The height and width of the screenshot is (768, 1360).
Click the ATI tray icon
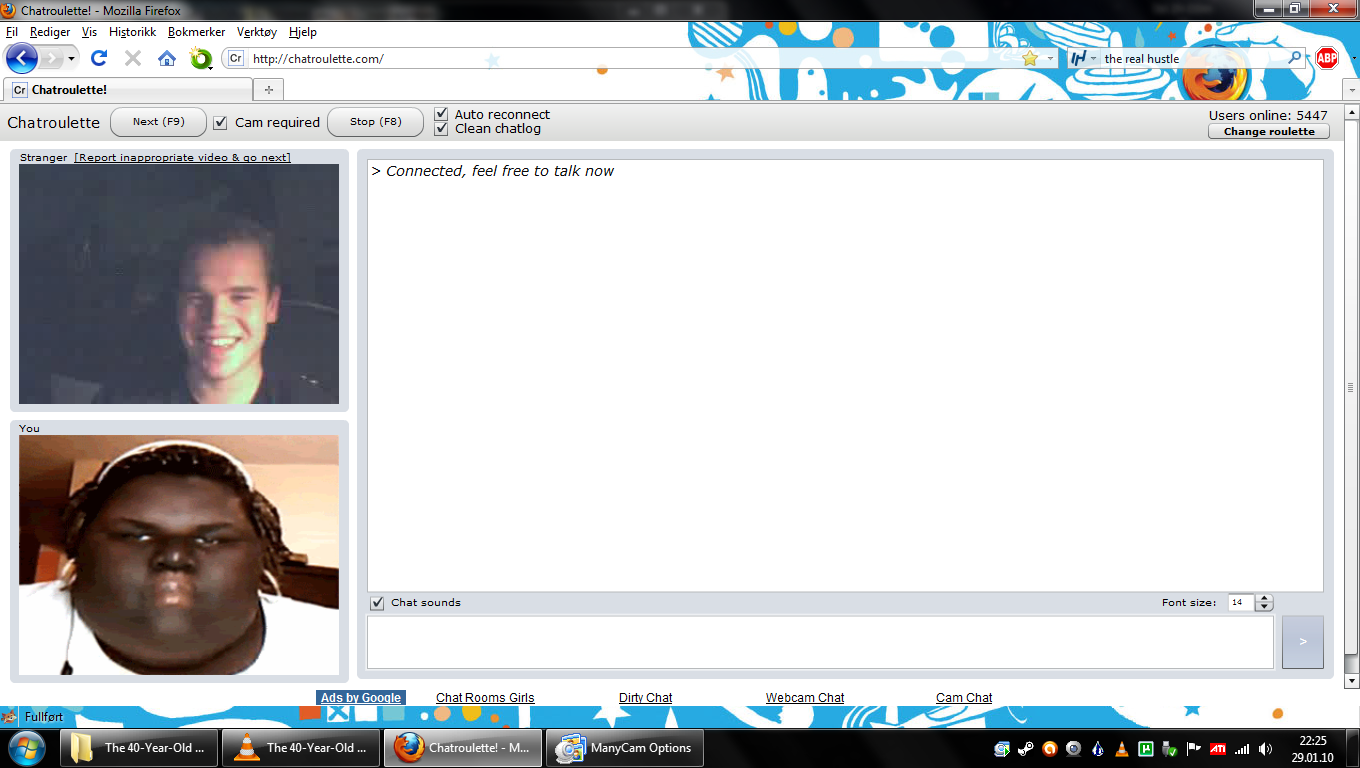(x=1218, y=748)
